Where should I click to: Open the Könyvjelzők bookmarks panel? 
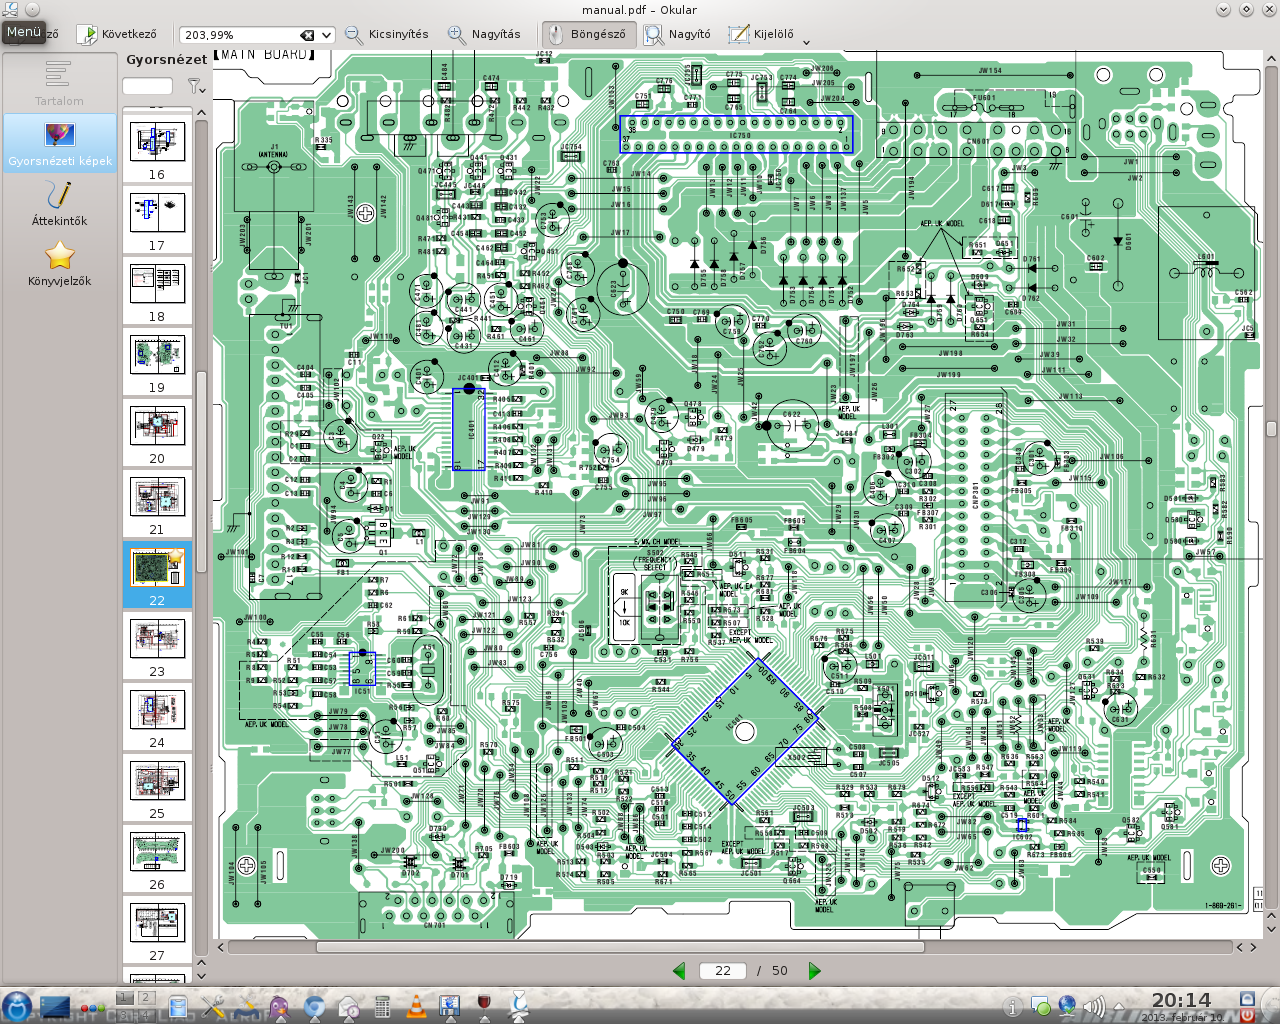60,264
